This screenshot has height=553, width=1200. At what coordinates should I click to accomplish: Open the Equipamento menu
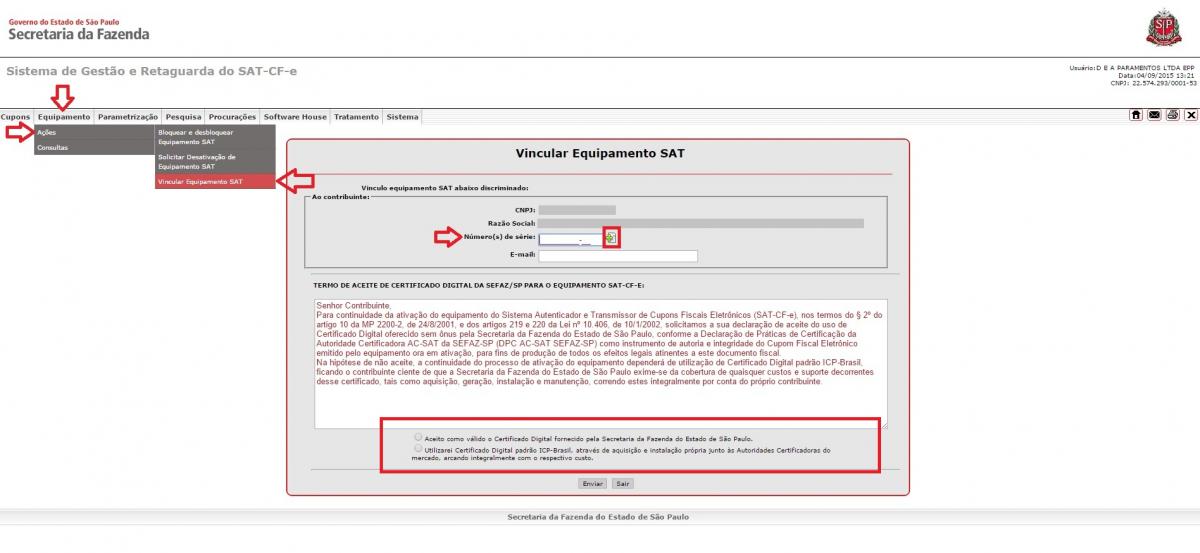[64, 117]
